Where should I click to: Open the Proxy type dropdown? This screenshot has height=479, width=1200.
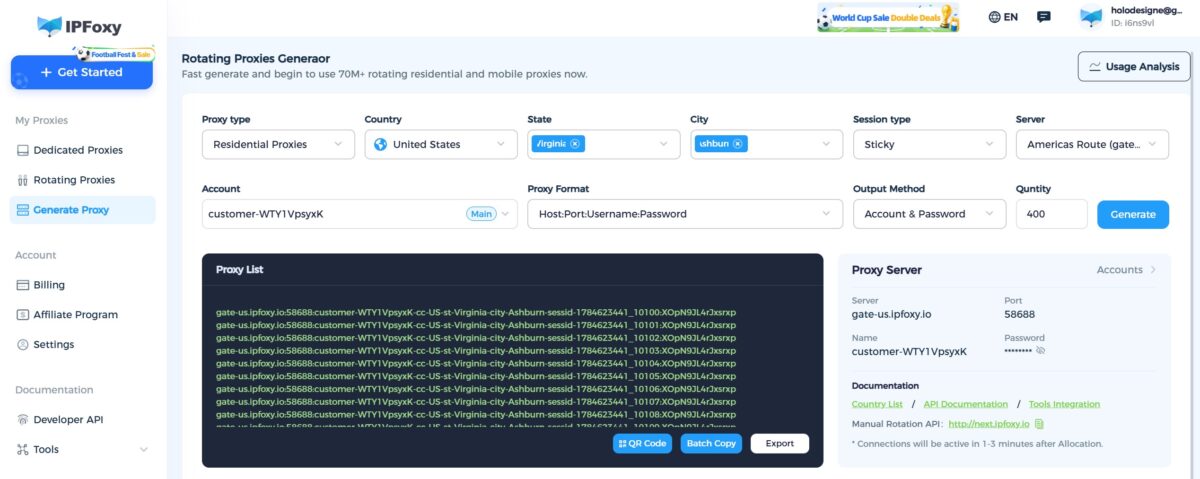pyautogui.click(x=278, y=144)
